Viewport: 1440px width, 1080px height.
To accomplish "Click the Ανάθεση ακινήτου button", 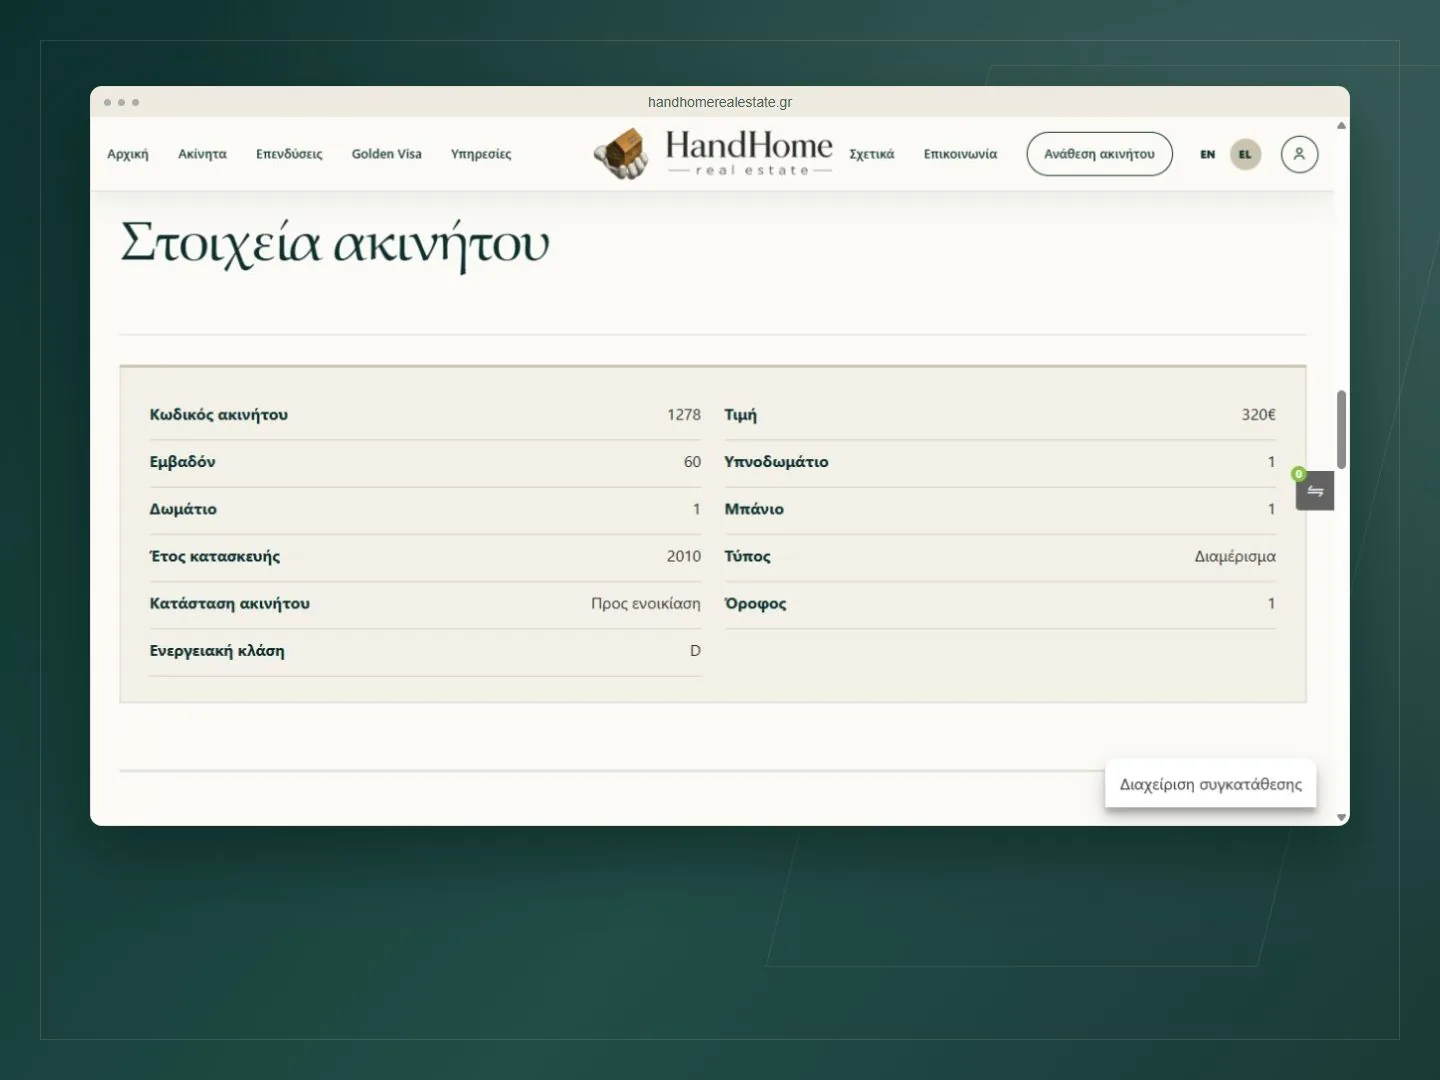I will 1099,154.
